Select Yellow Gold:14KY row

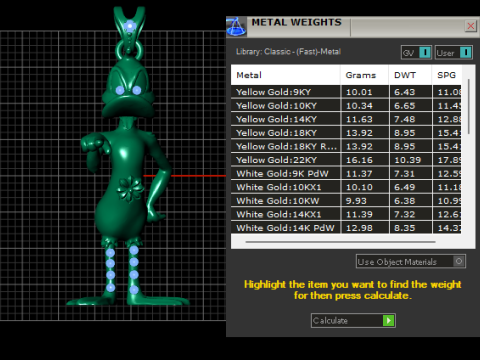click(346, 119)
